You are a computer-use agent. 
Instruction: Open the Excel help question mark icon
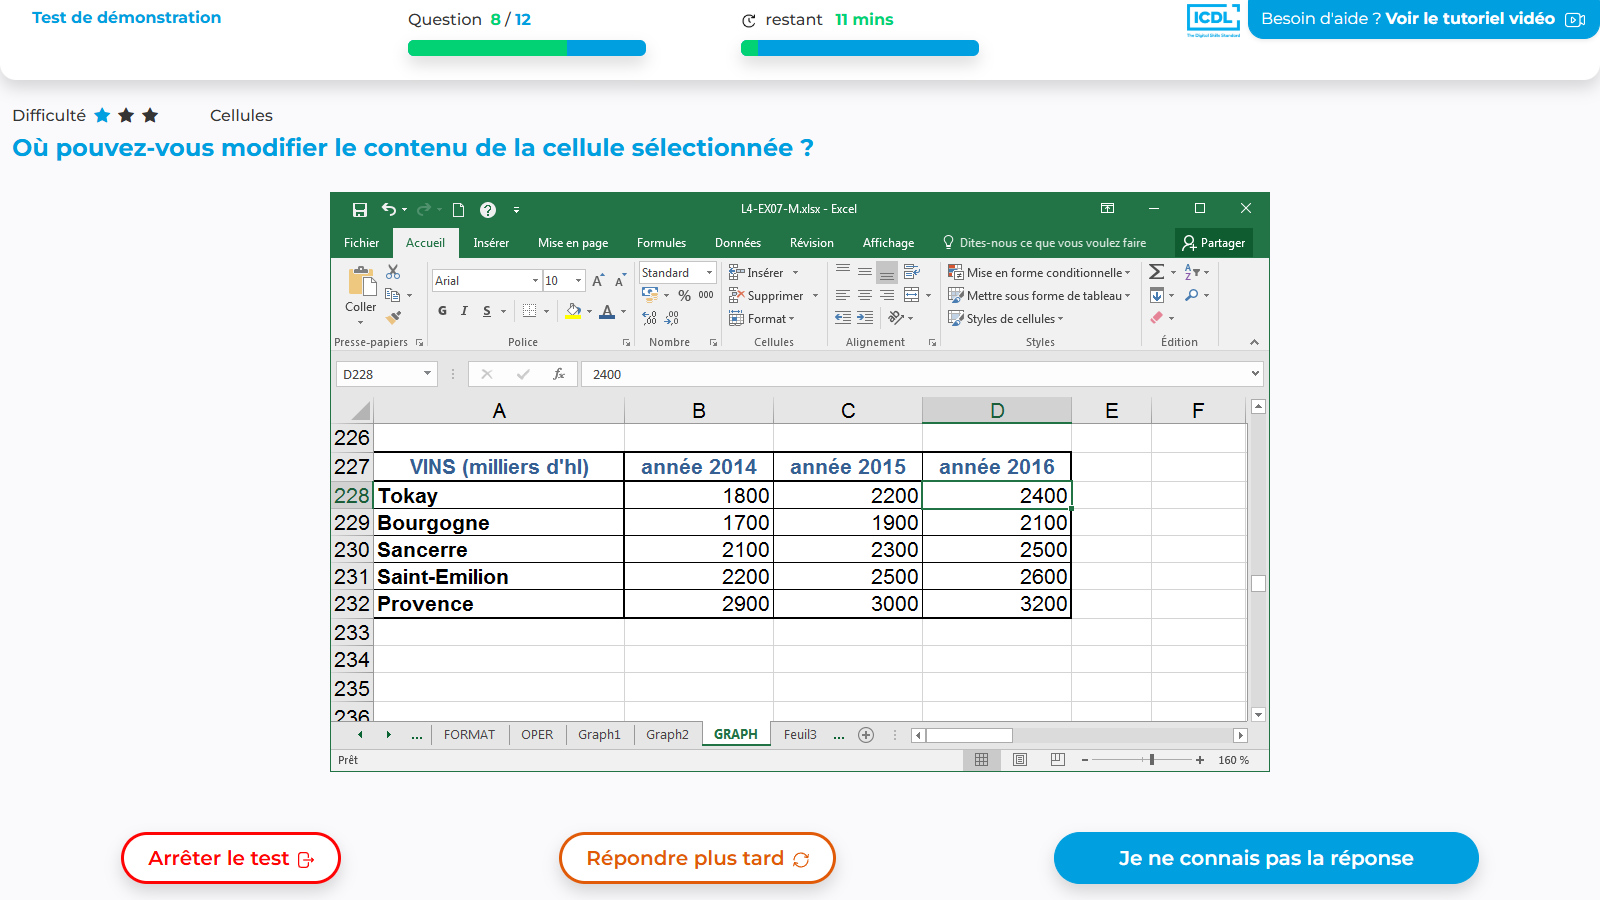coord(488,210)
